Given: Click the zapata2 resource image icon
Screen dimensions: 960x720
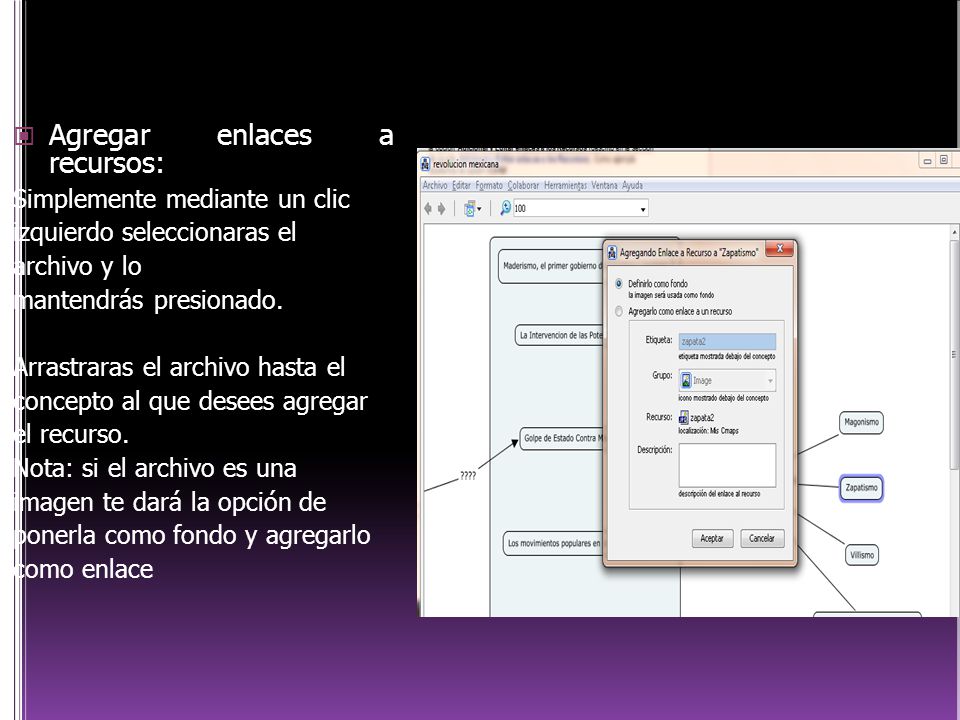Looking at the screenshot, I should tap(684, 418).
